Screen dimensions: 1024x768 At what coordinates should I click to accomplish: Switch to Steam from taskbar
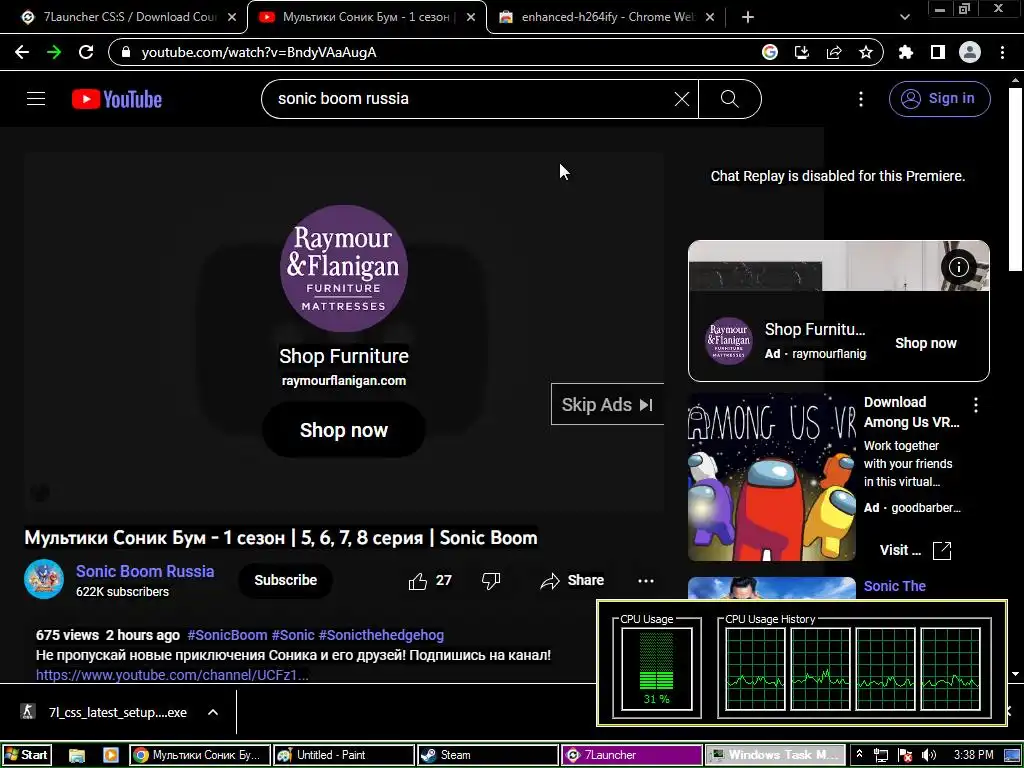[x=488, y=755]
